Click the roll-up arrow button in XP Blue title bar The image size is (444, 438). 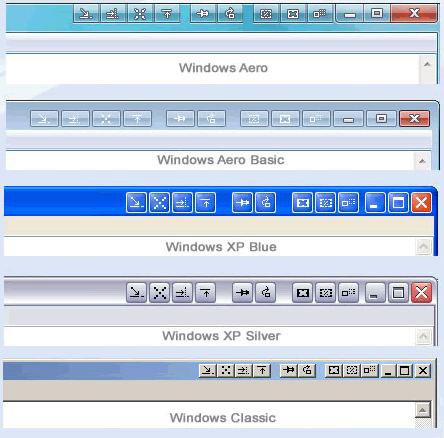pyautogui.click(x=206, y=202)
